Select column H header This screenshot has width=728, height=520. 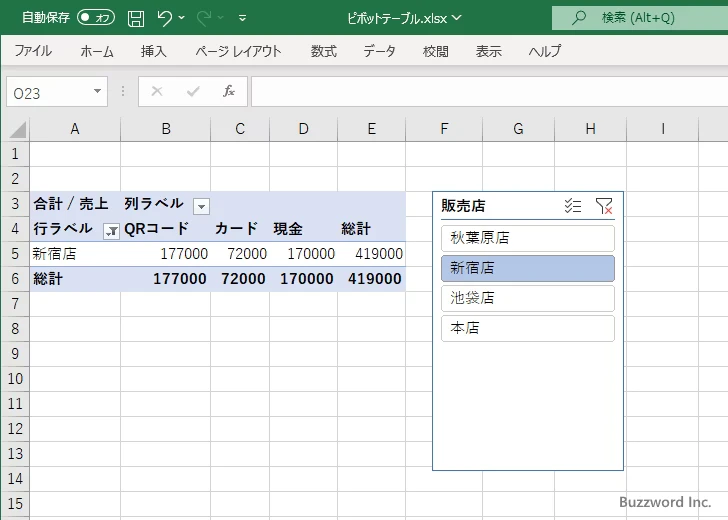click(x=591, y=129)
